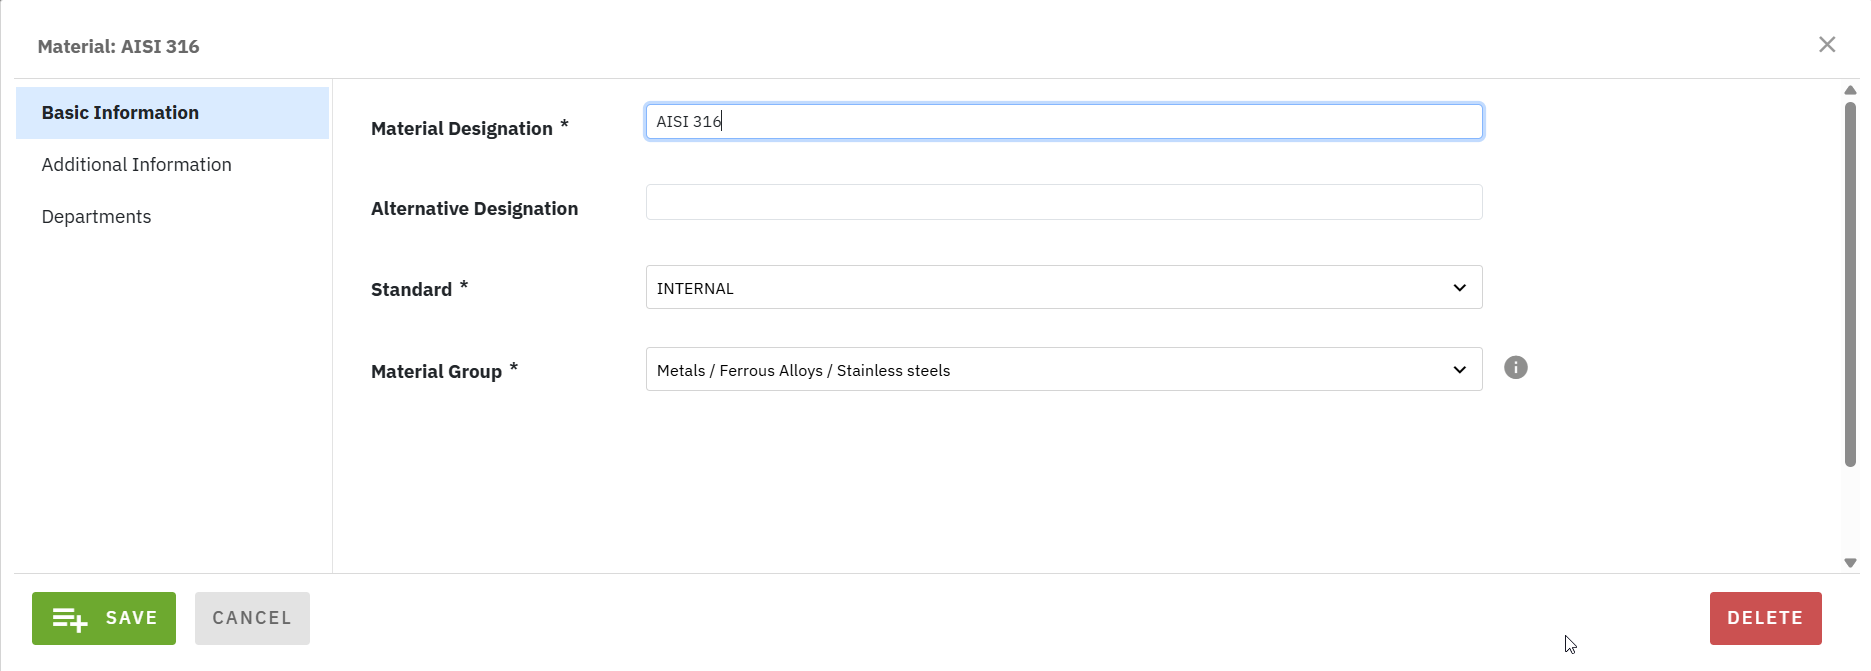Click the Material Group field label
The width and height of the screenshot is (1871, 671).
pos(436,372)
